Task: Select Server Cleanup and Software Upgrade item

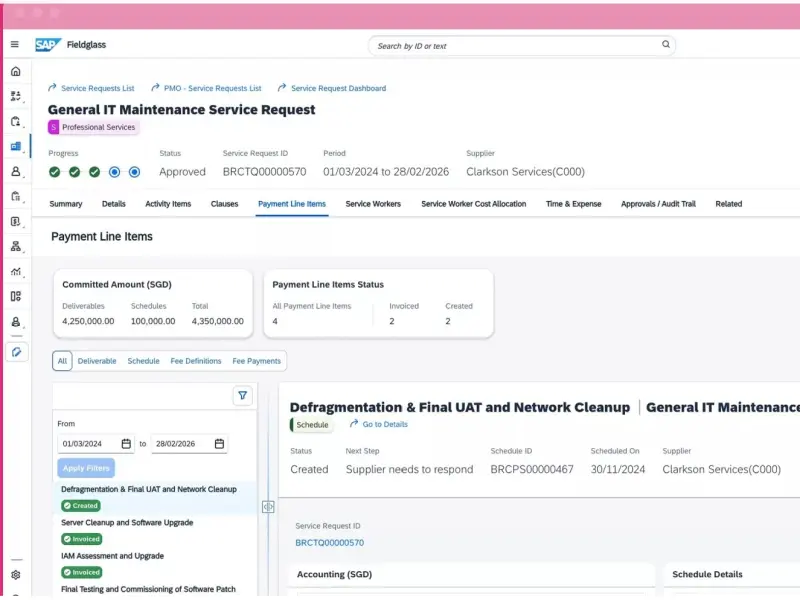Action: click(127, 523)
